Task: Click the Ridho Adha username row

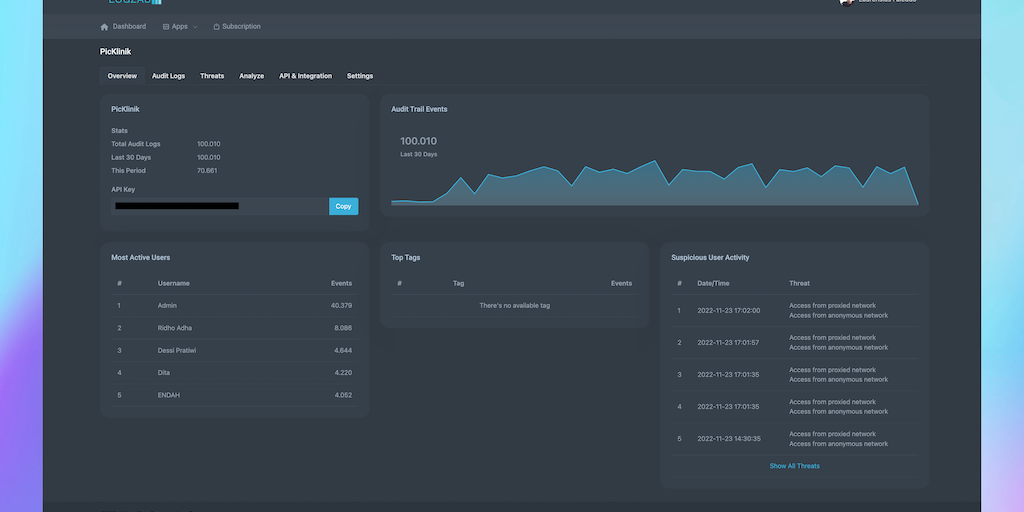Action: tap(234, 328)
